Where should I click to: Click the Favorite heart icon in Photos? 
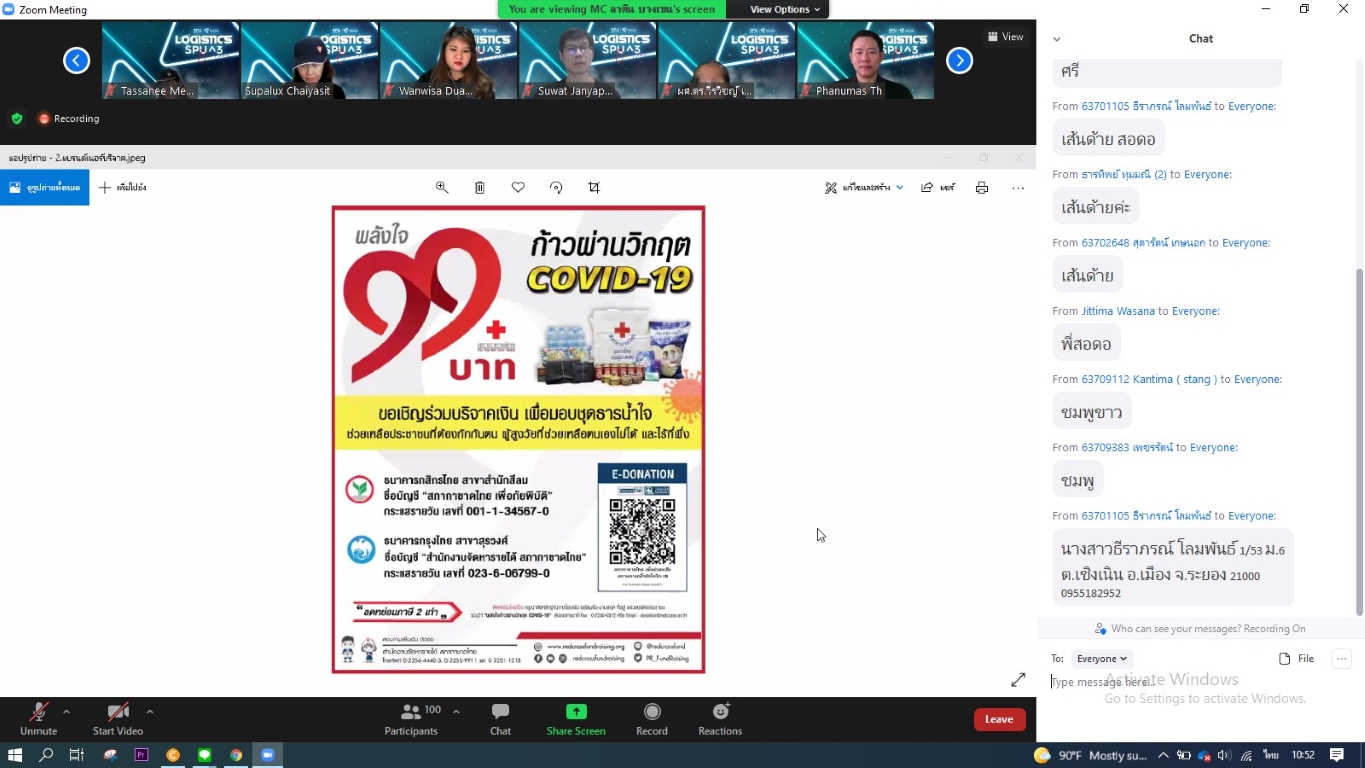pos(518,187)
